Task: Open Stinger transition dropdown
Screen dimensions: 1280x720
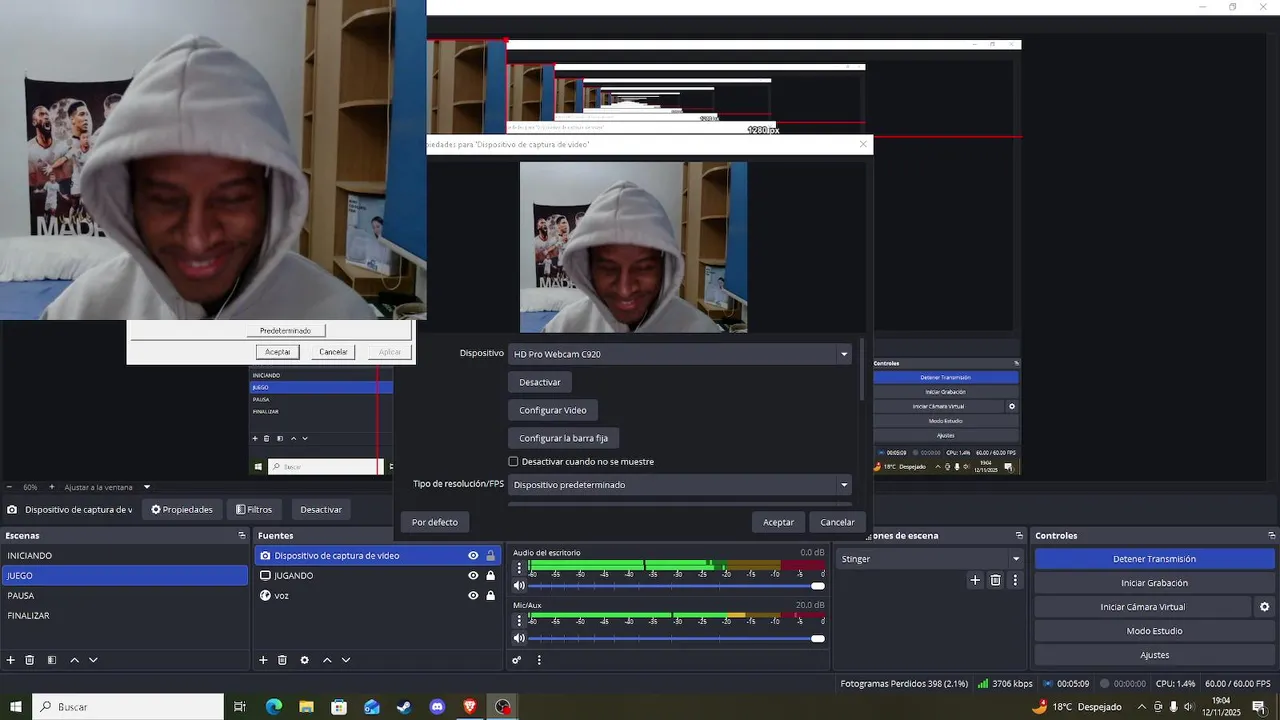Action: (x=931, y=559)
